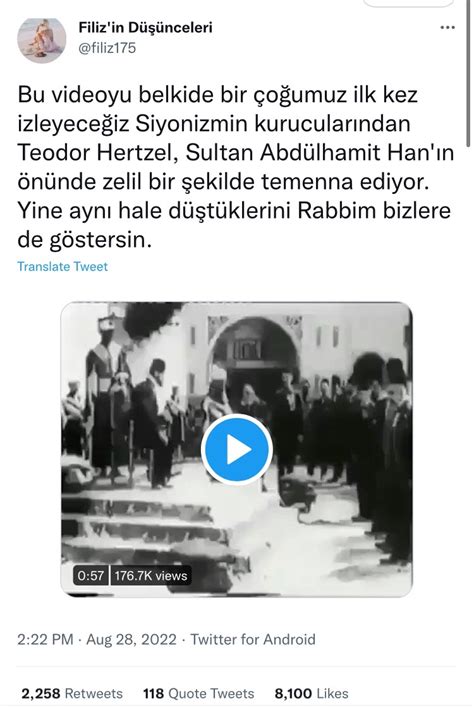474x708 pixels.
Task: Open Filiz'in Düşünceleri profile avatar
Action: (42, 40)
